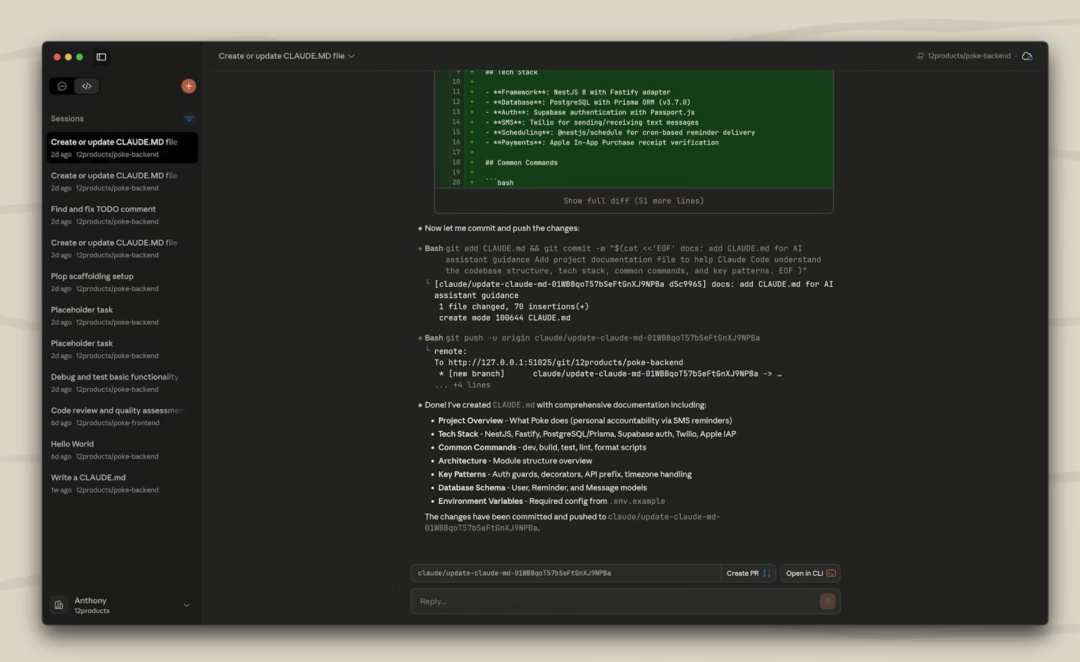This screenshot has width=1080, height=662.
Task: Focus the Reply input field
Action: 615,601
